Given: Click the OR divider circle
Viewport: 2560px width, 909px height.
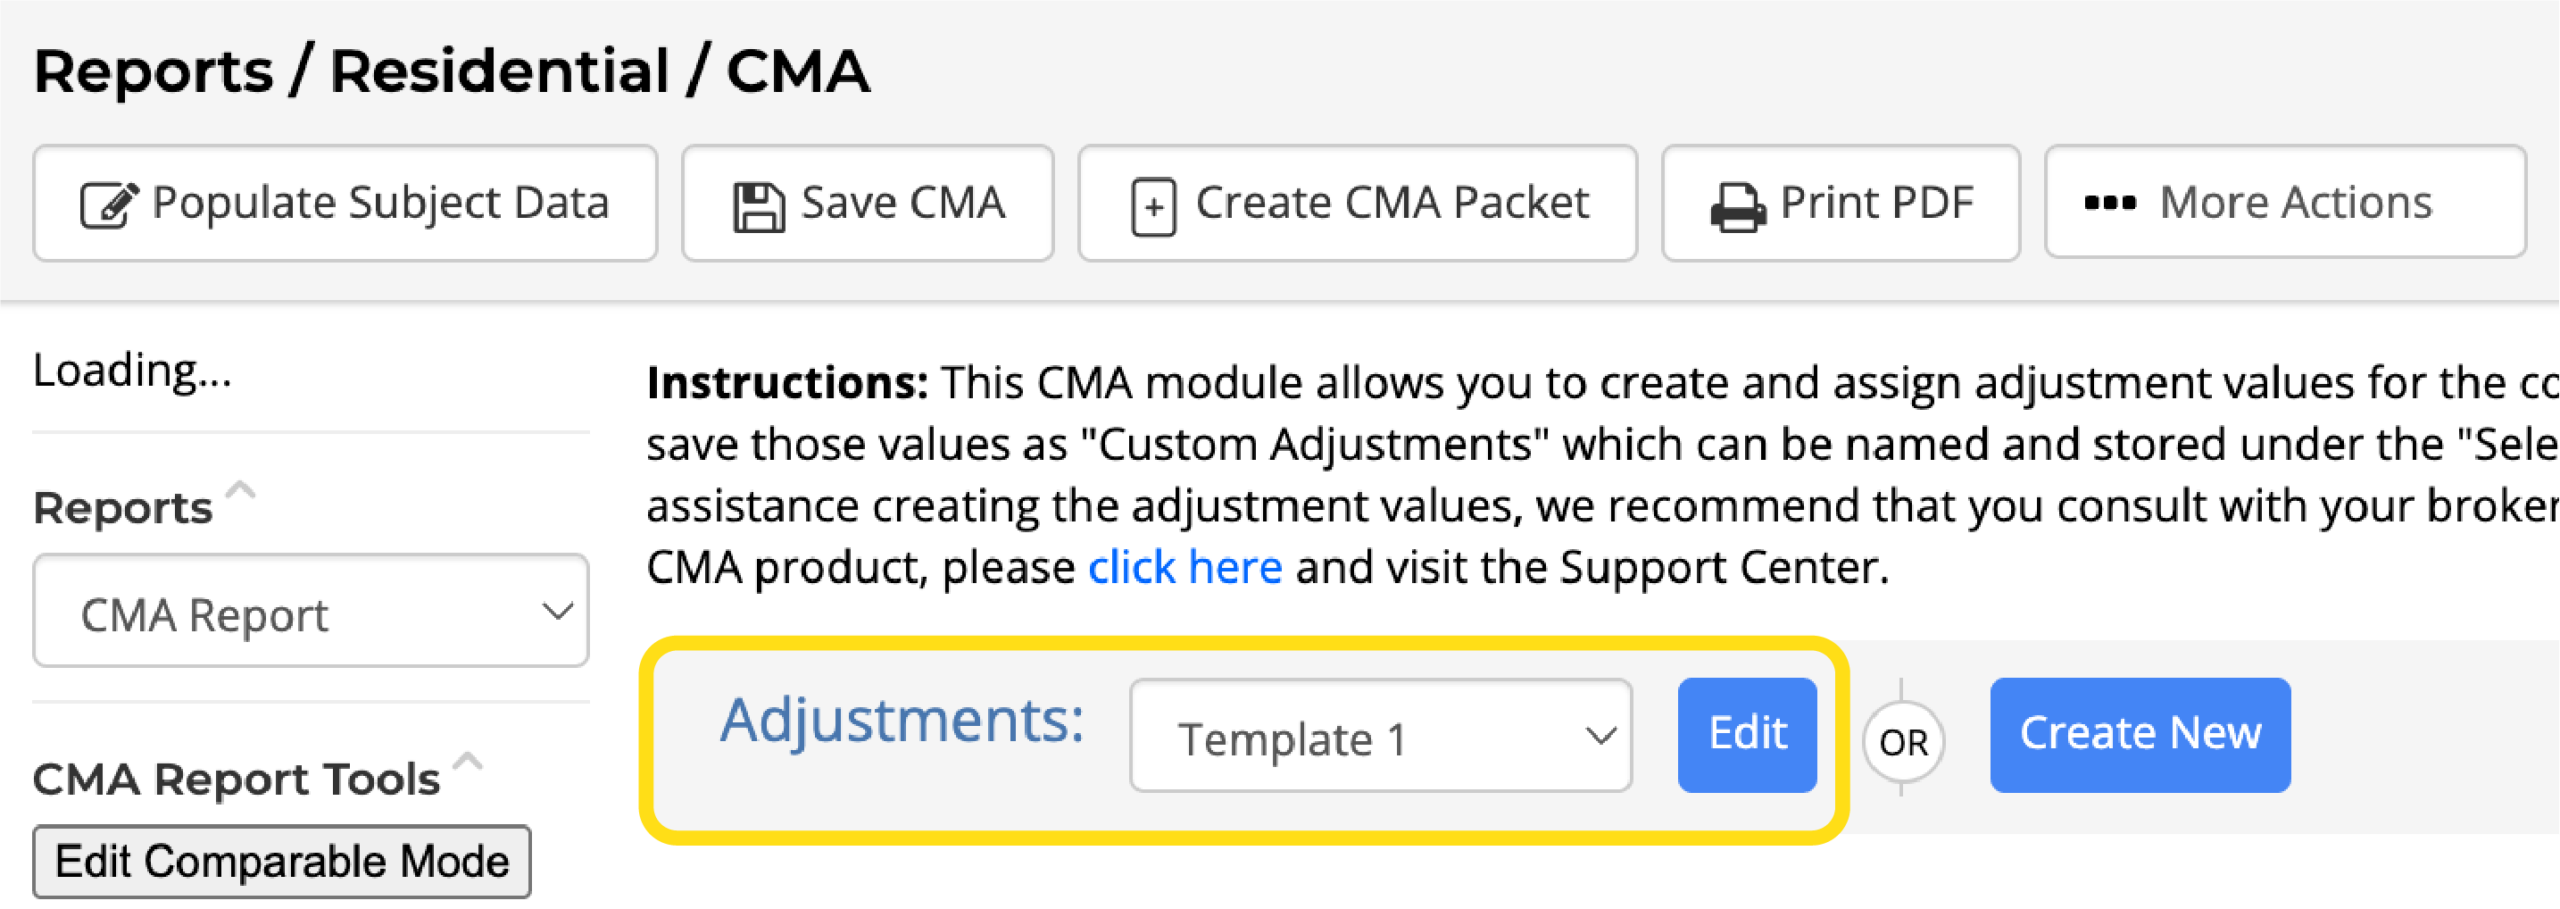Looking at the screenshot, I should pyautogui.click(x=1903, y=742).
